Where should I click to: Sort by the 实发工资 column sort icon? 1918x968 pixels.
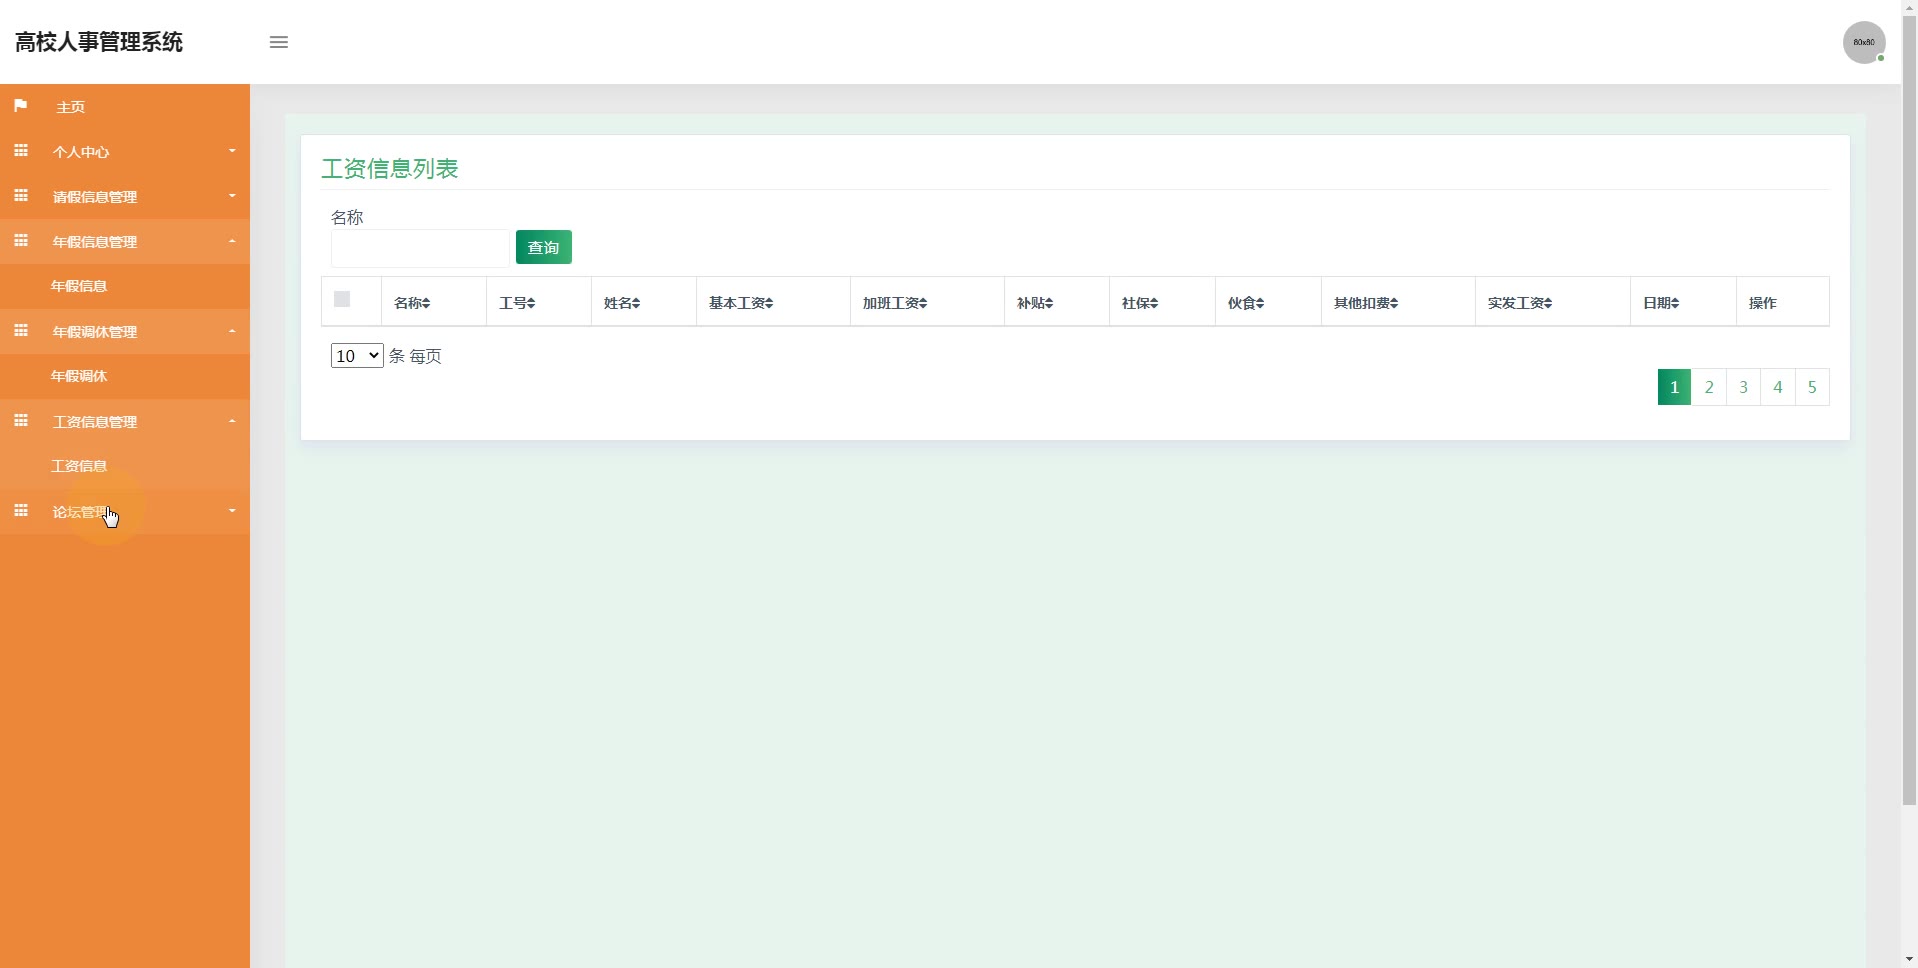tap(1549, 303)
